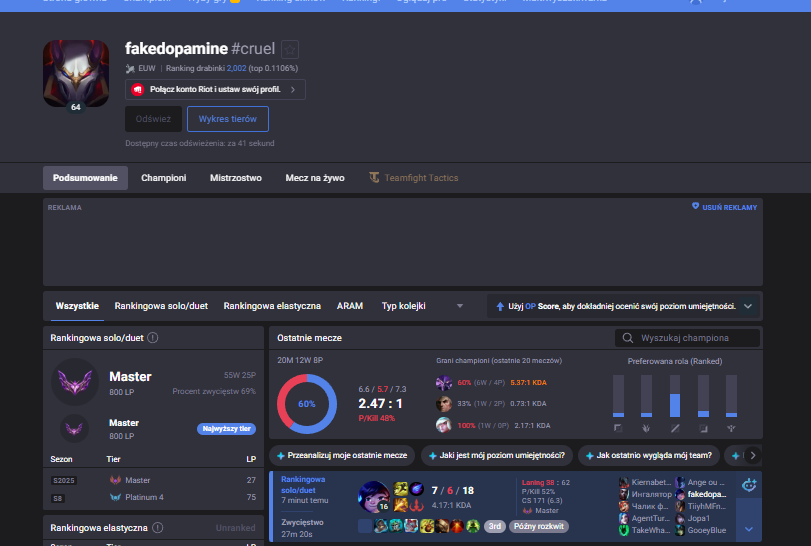Viewport: 811px width, 546px height.
Task: Focus the Wyszukaj championa search field
Action: 687,338
